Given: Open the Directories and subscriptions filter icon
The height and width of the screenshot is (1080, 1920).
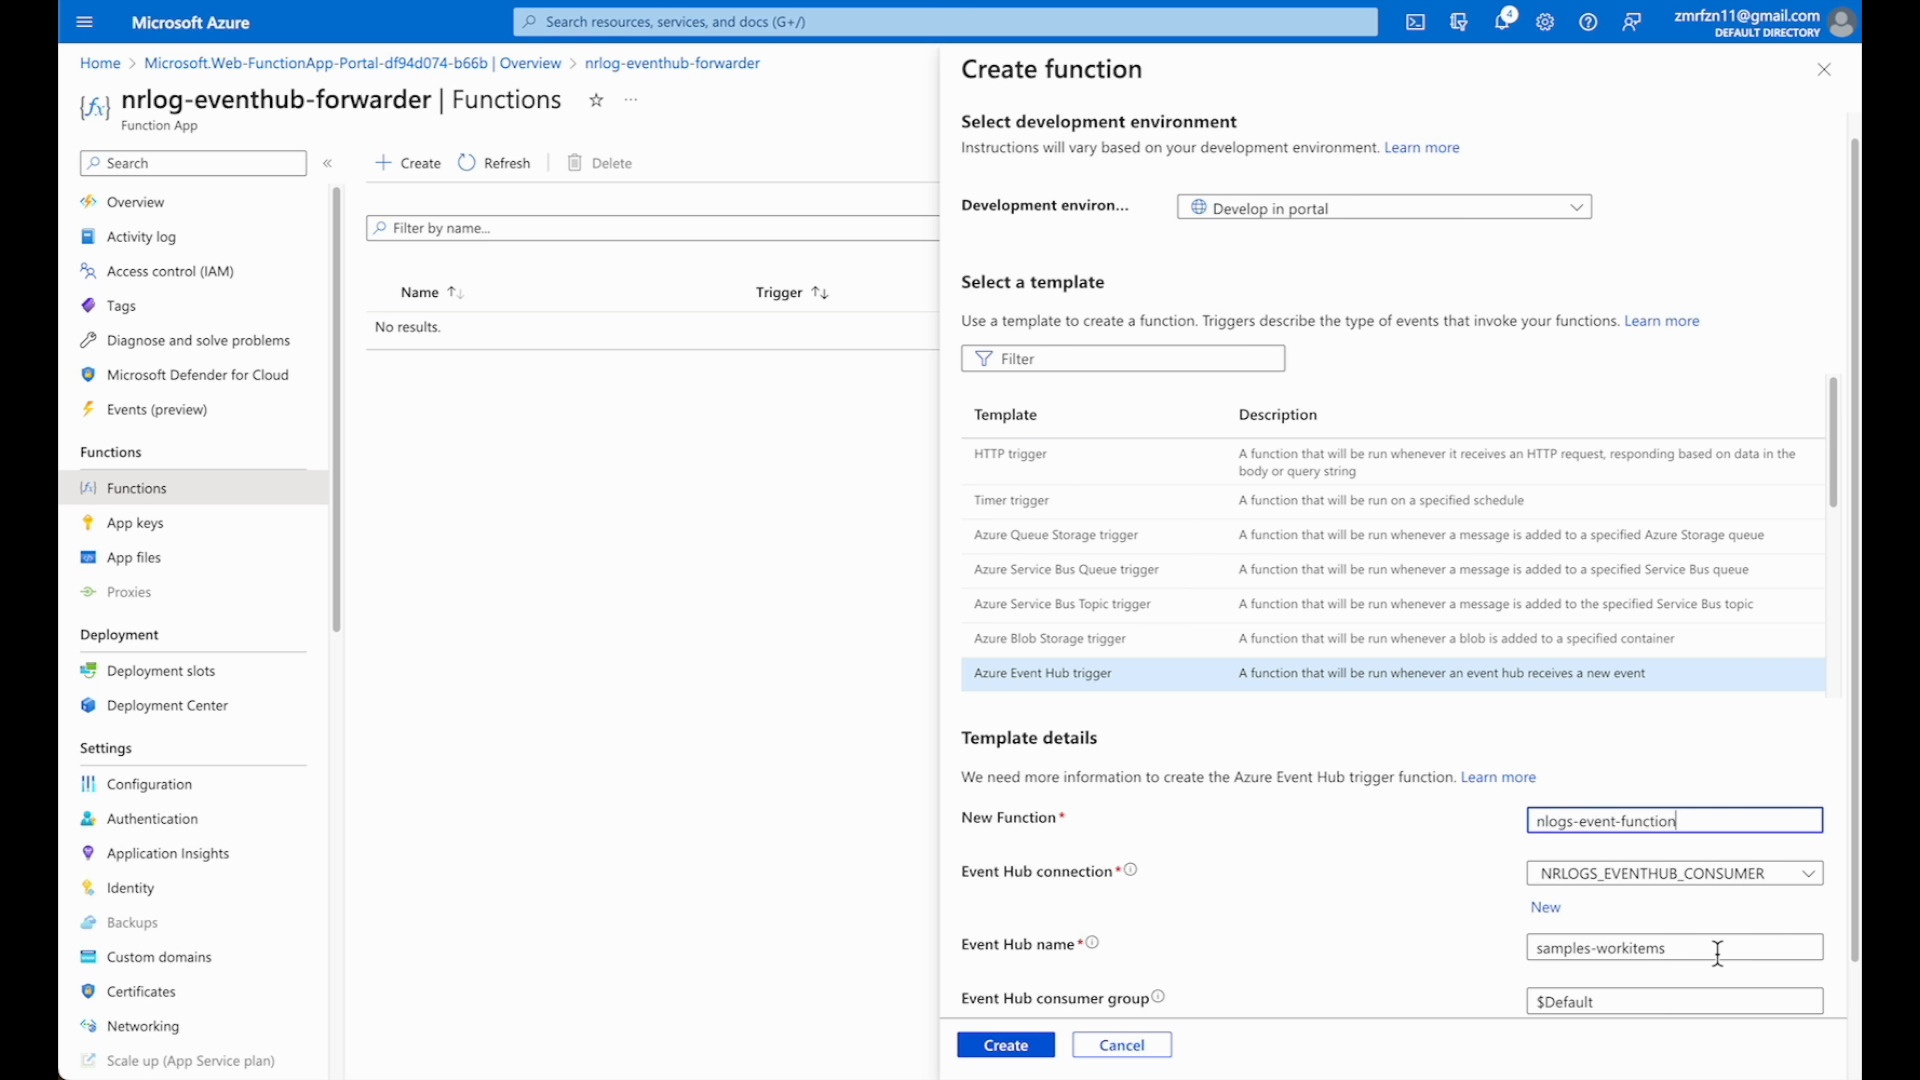Looking at the screenshot, I should tap(1459, 22).
